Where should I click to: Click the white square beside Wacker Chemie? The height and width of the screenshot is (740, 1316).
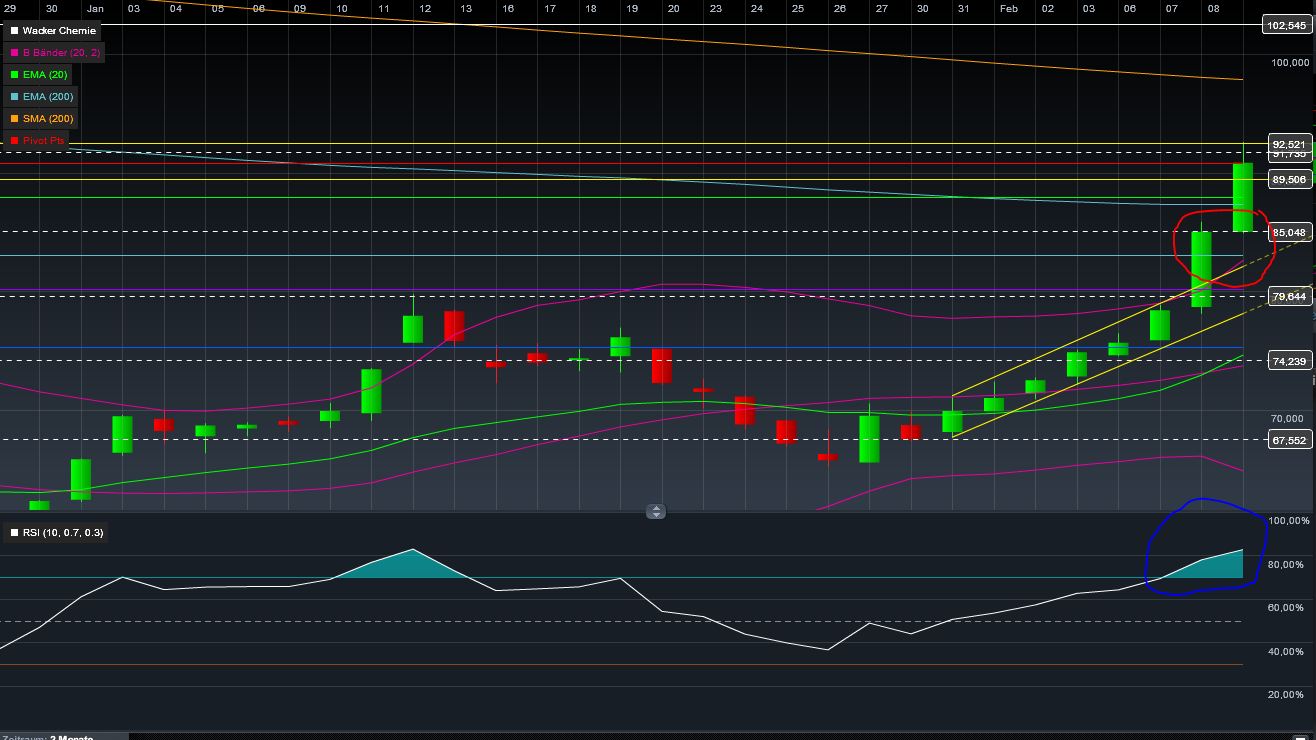pyautogui.click(x=14, y=31)
